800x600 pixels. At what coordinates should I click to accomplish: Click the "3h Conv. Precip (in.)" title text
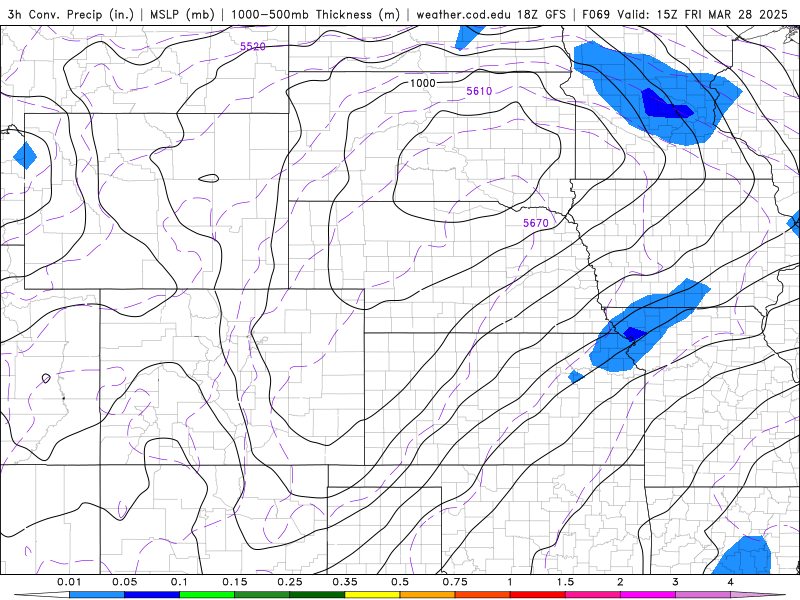point(70,15)
